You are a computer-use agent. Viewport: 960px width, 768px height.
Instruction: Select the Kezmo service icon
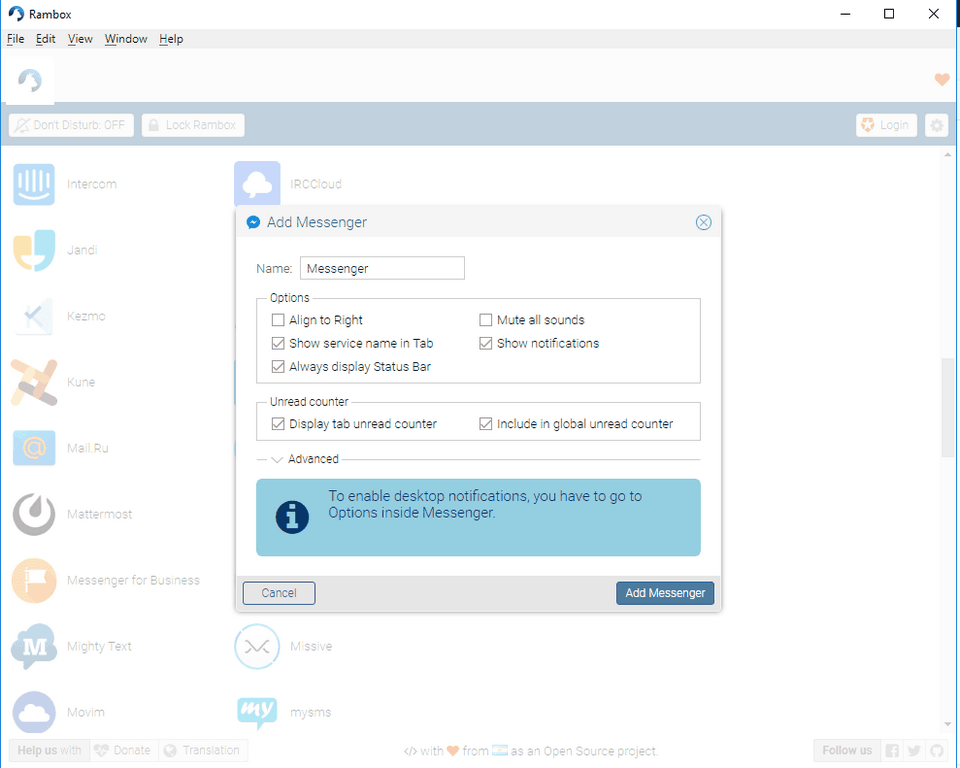tap(34, 316)
